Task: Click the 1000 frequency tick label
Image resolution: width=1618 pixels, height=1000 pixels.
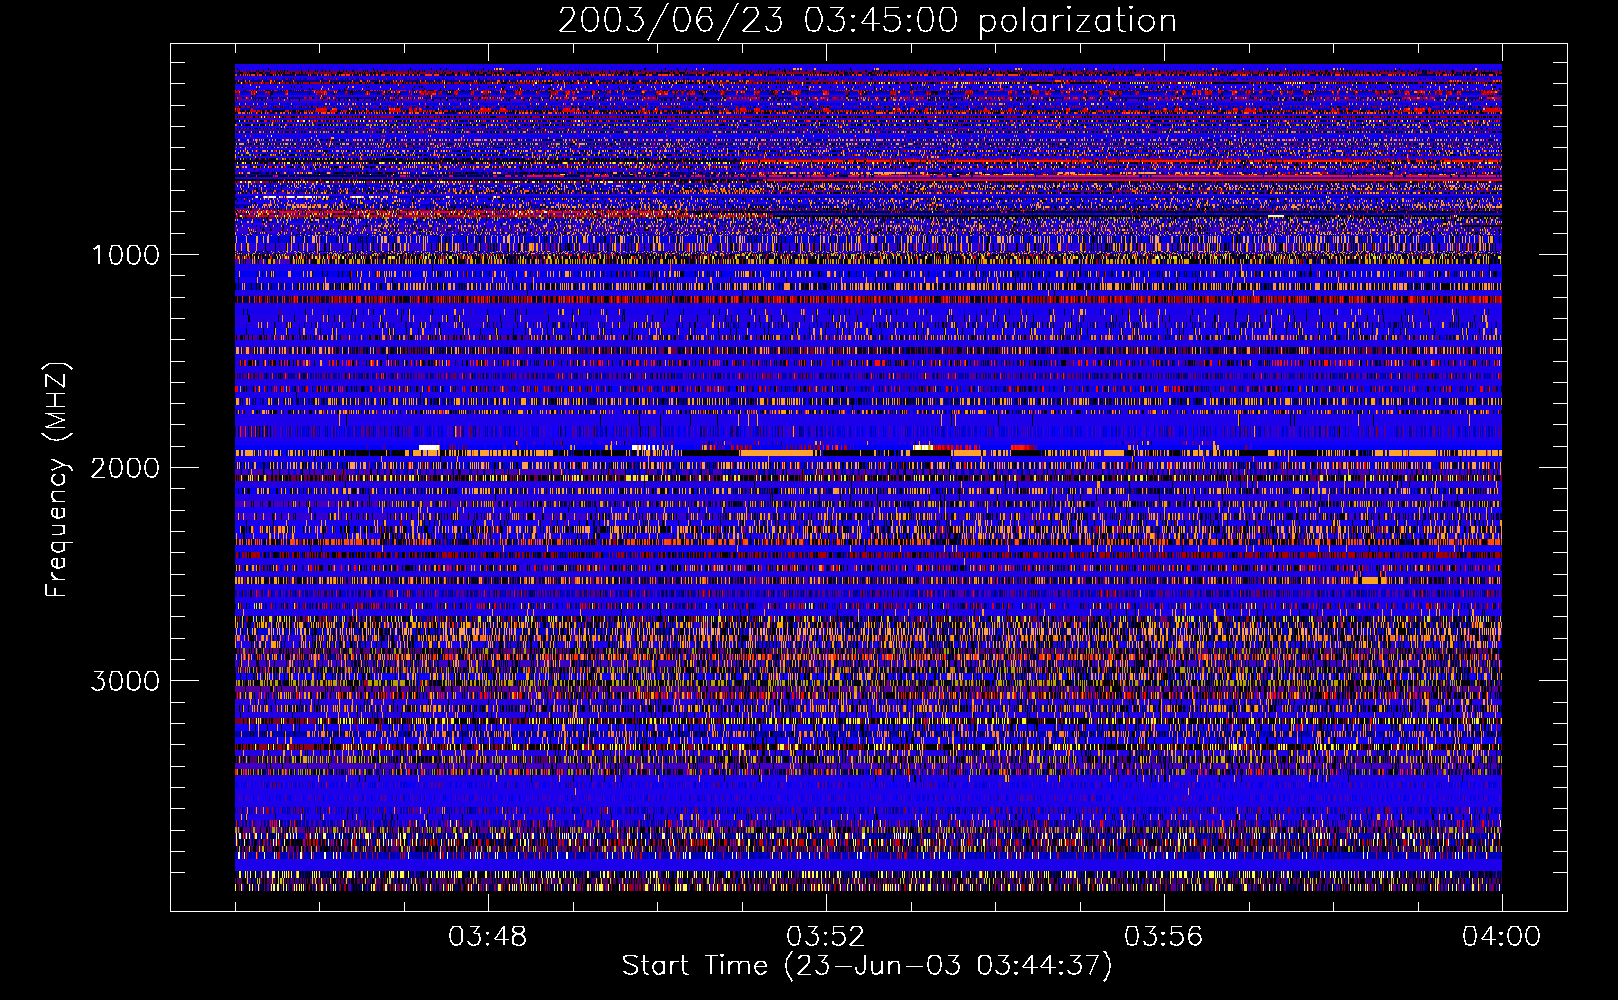Action: [x=125, y=255]
